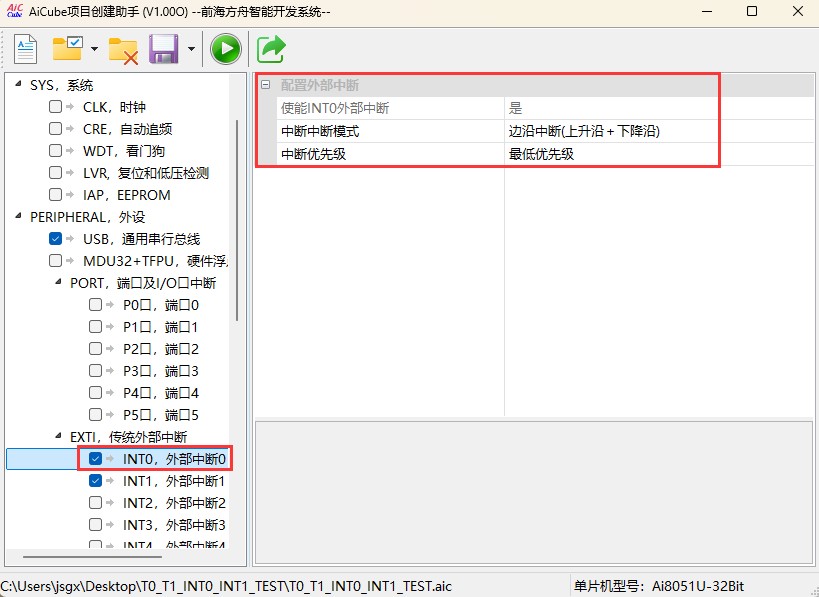Screen dimensions: 819x597
Task: Click the arrow icon beside IAP
Action: pyautogui.click(x=70, y=194)
